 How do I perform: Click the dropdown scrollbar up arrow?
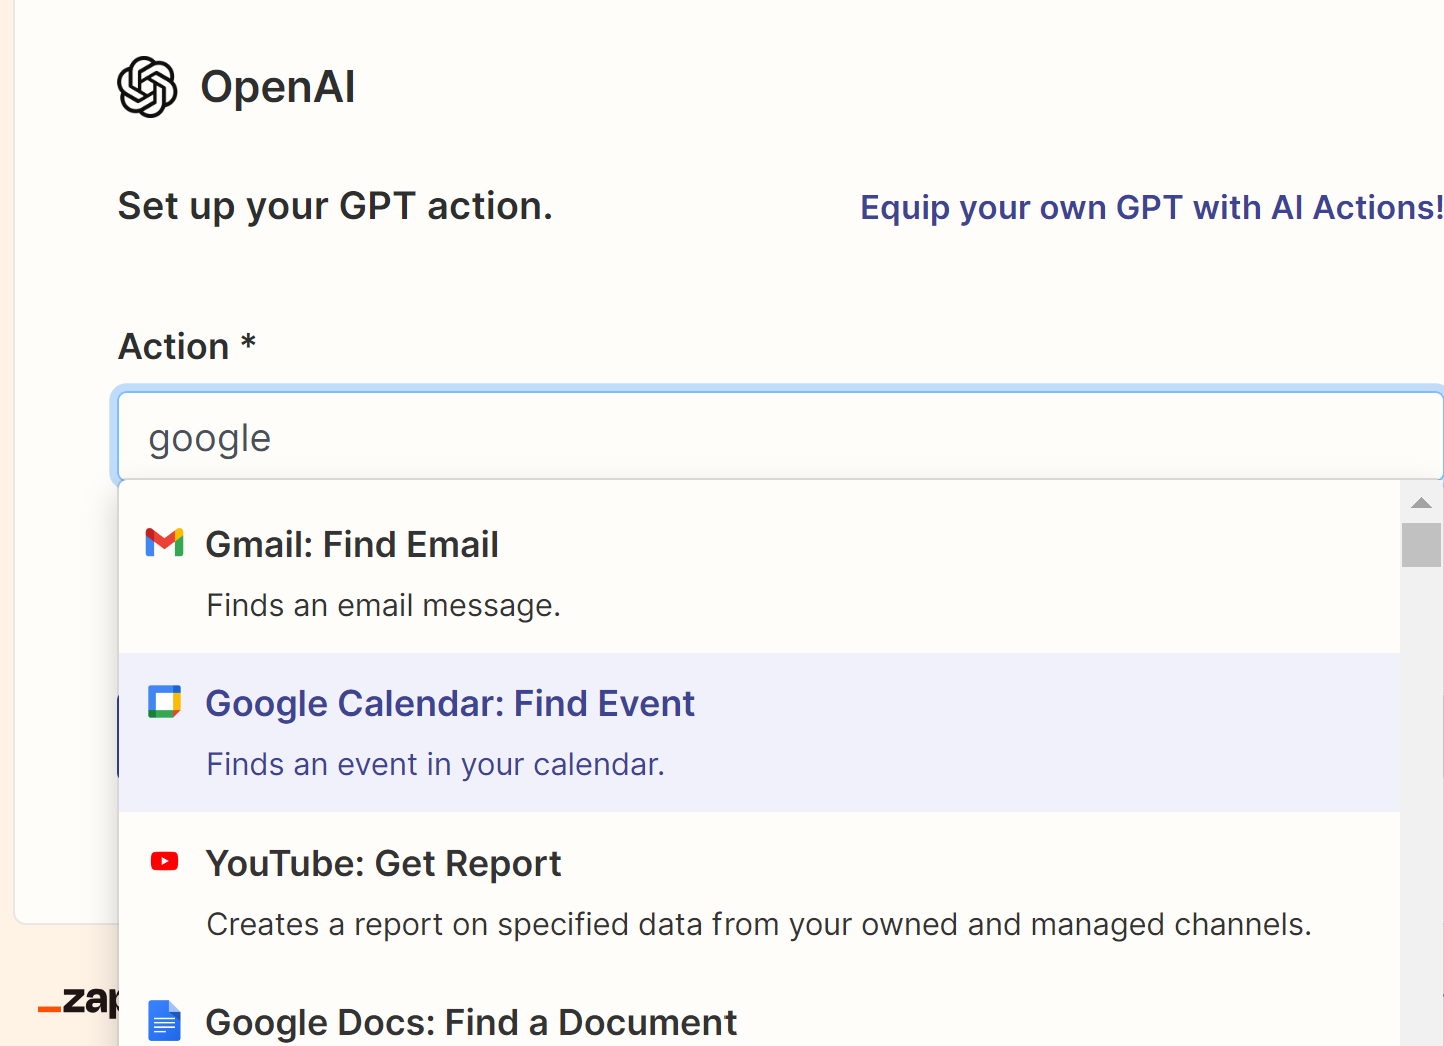click(x=1421, y=502)
